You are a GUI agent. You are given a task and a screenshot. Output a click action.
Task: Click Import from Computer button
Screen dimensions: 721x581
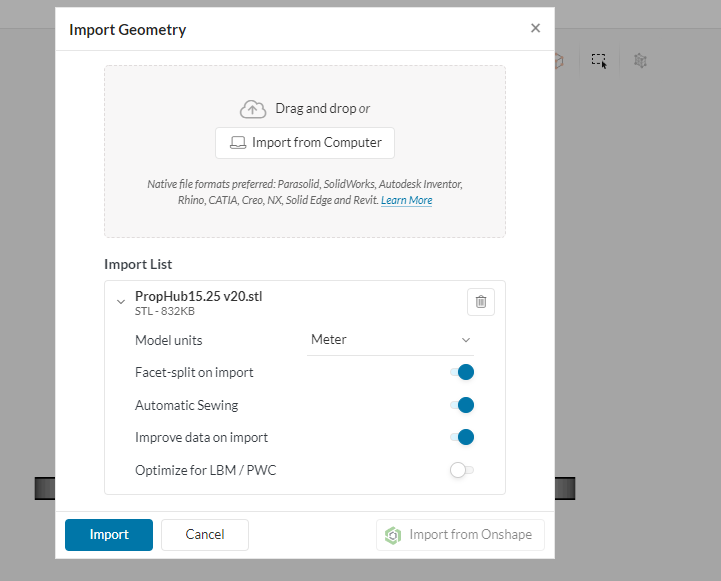(x=305, y=143)
